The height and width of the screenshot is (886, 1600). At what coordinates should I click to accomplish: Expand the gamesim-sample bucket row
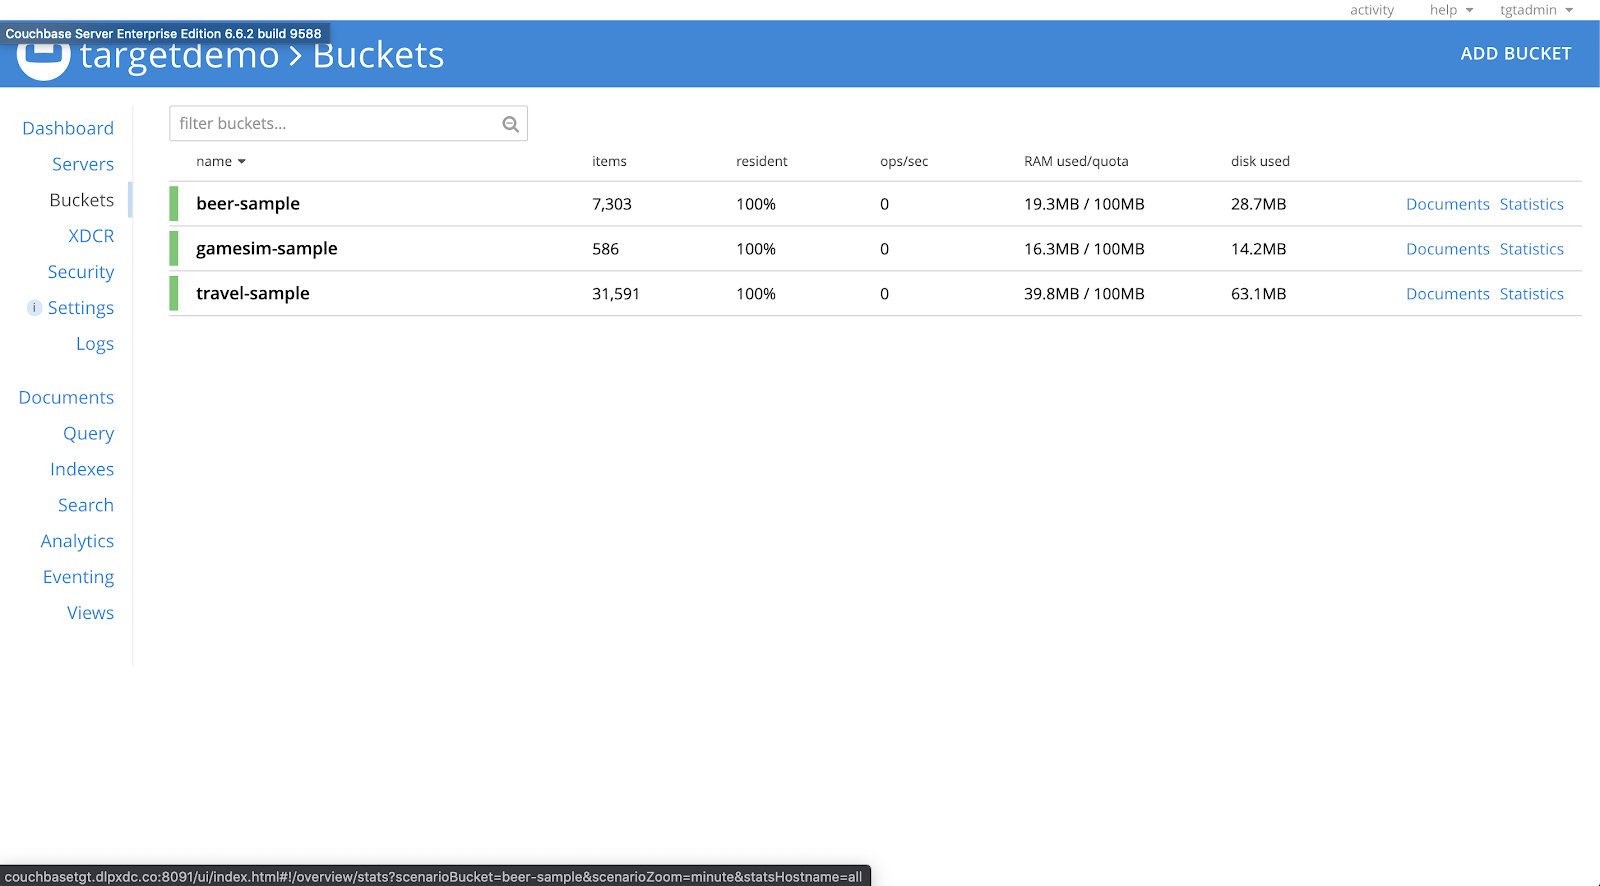[267, 249]
